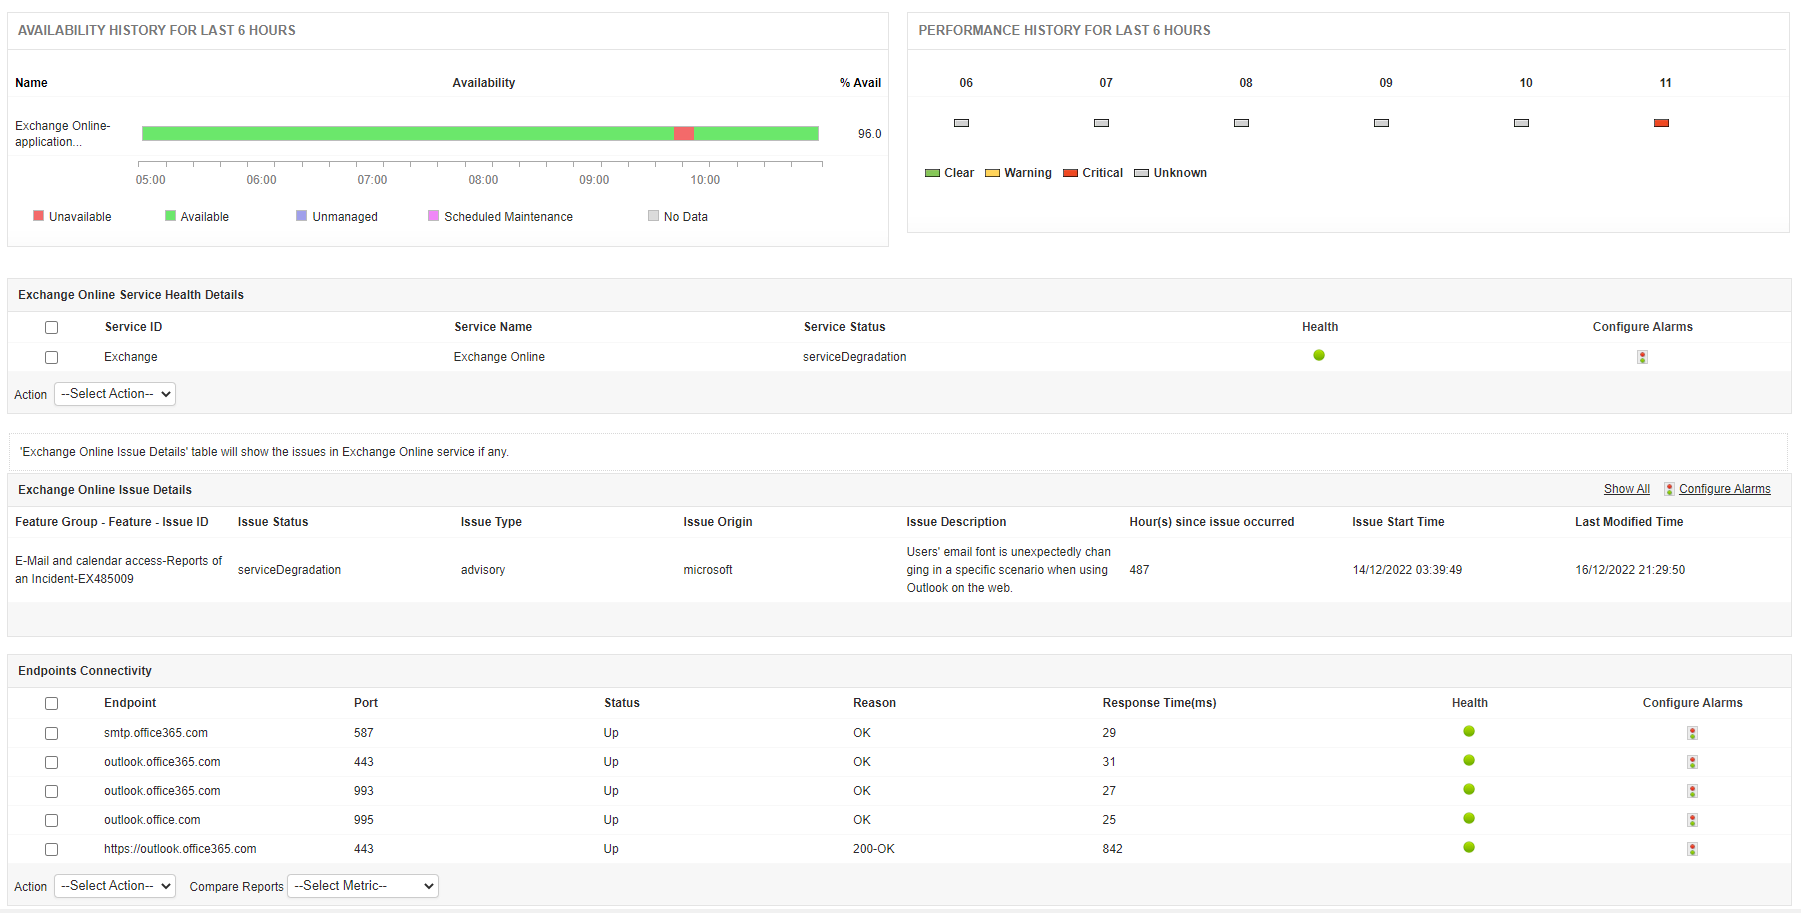Check the smtp.office365.com endpoint checkbox

pyautogui.click(x=51, y=733)
